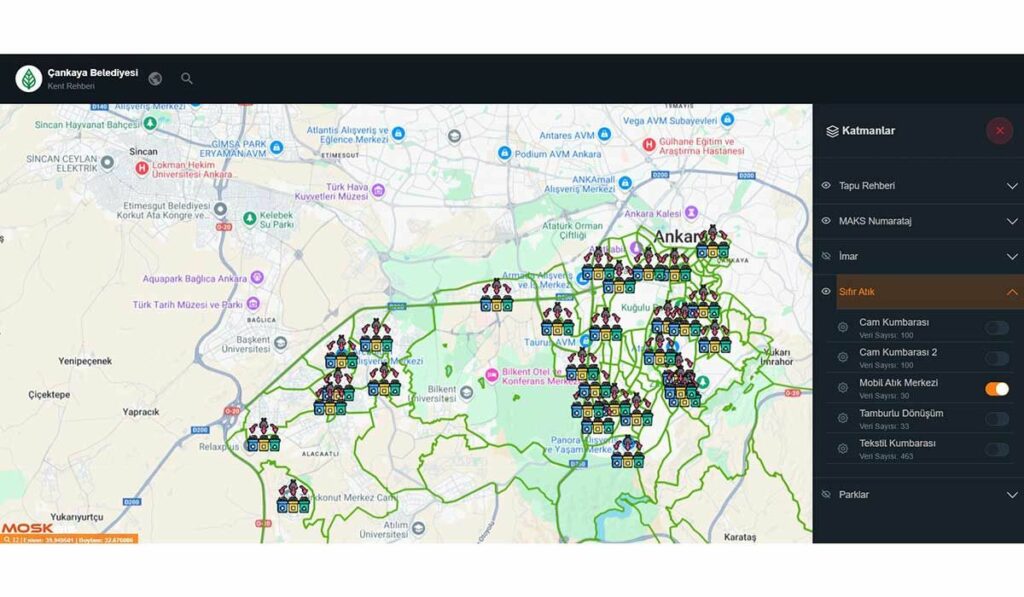Open the search magnifier icon
Image resolution: width=1024 pixels, height=597 pixels.
coord(187,78)
